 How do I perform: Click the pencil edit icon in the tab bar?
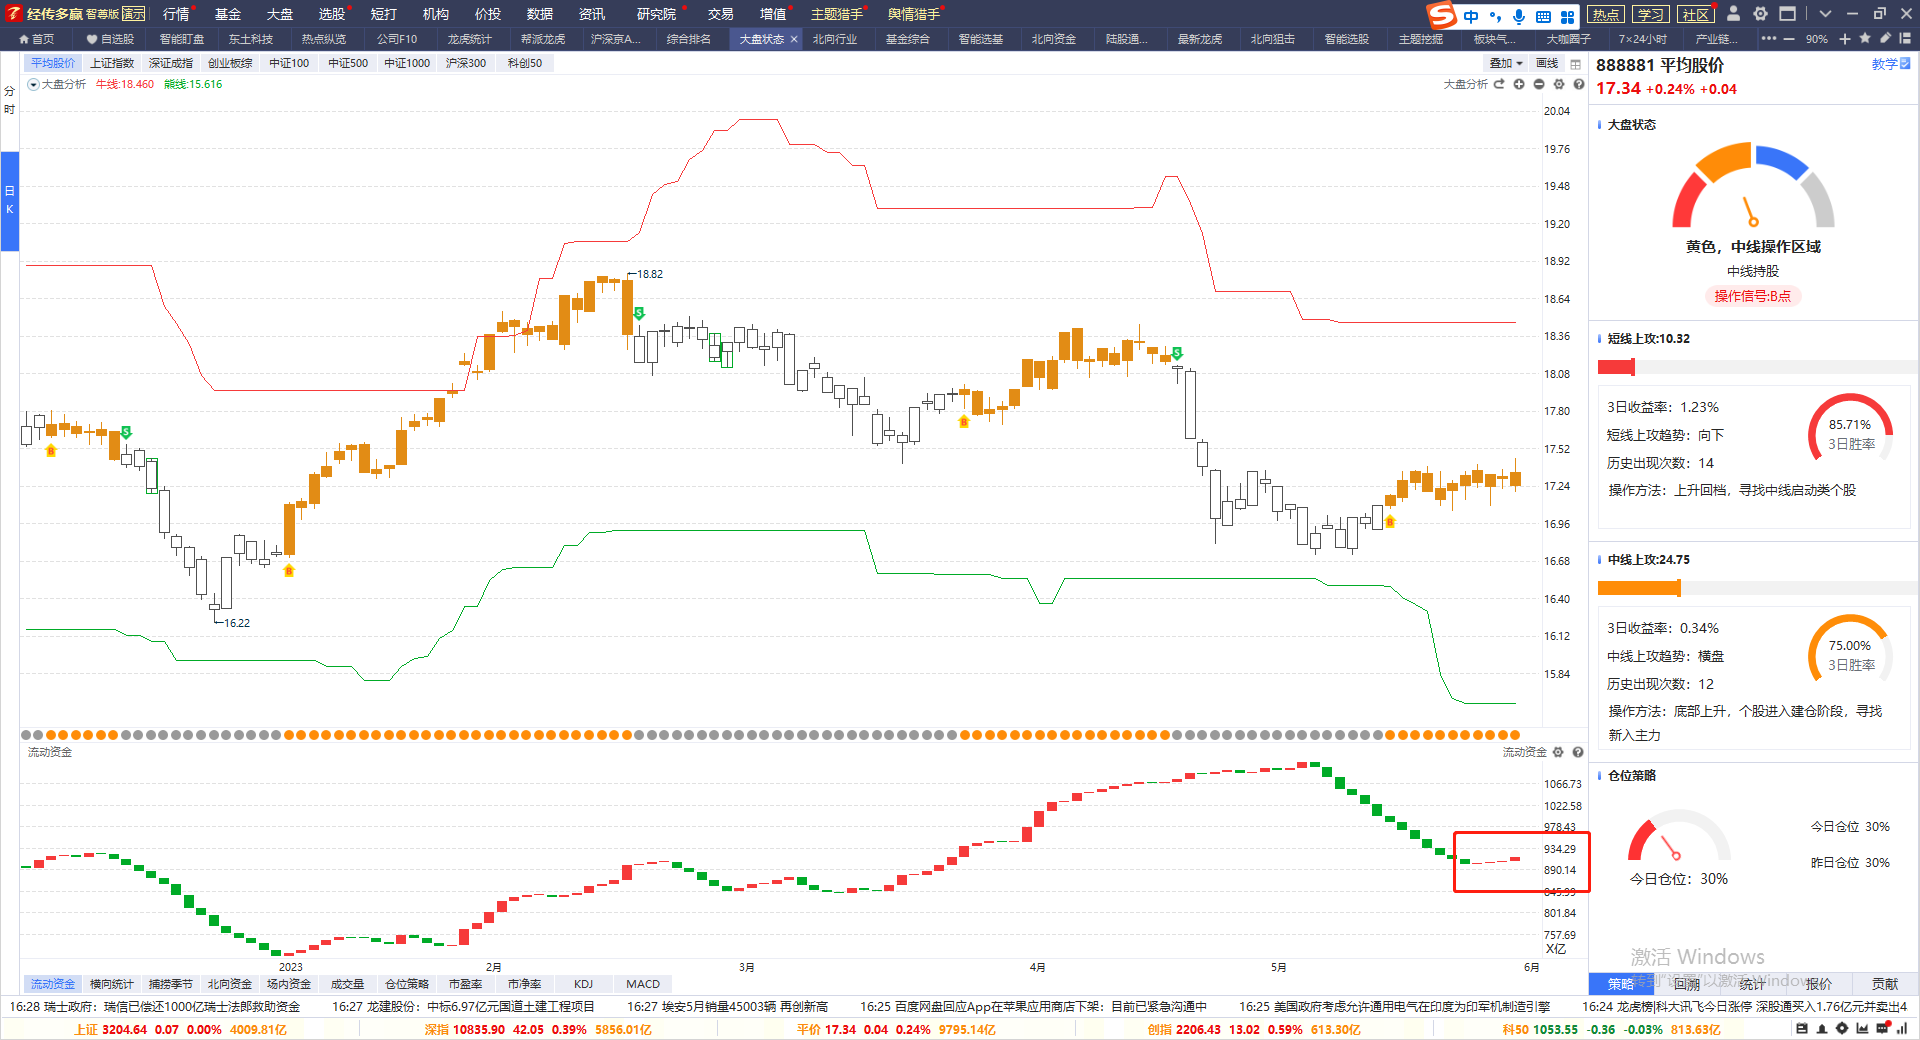[1885, 39]
